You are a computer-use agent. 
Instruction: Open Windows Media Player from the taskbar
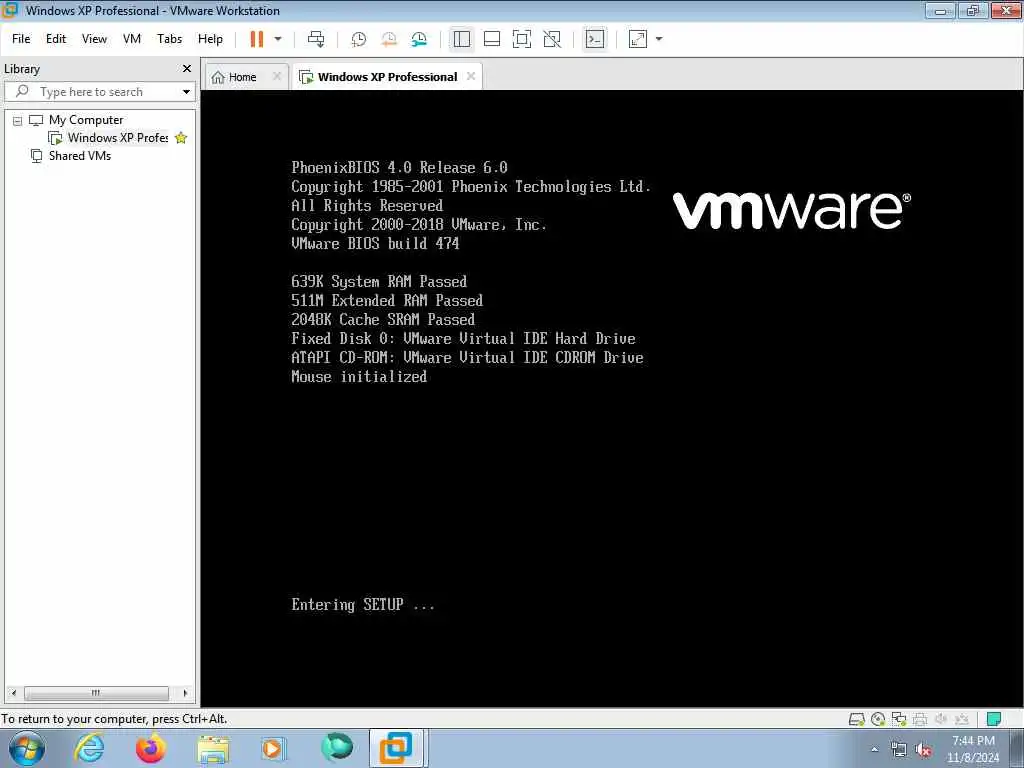273,748
